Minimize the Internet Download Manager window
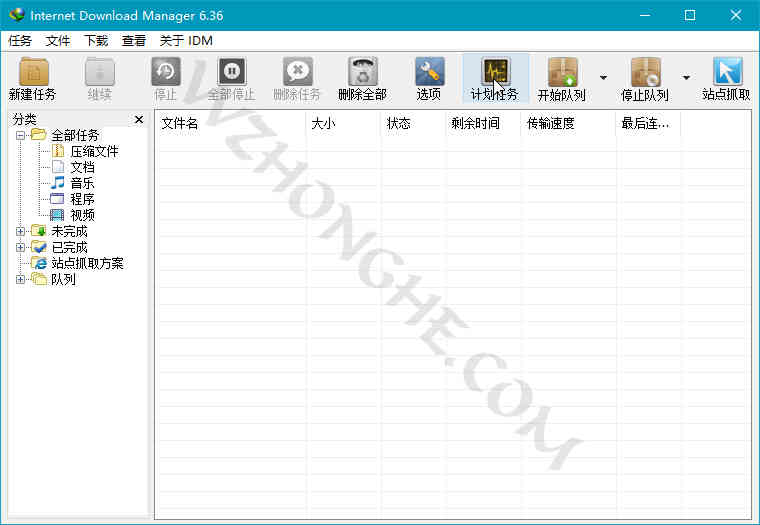760x525 pixels. tap(645, 16)
